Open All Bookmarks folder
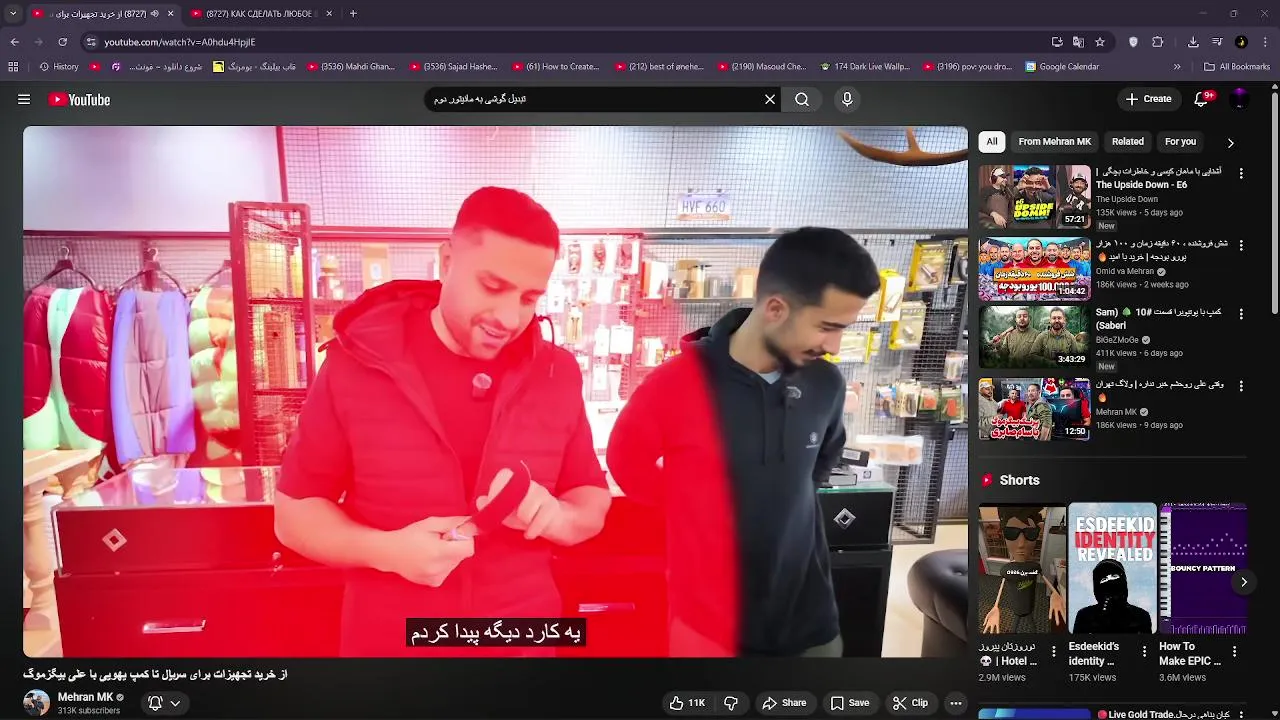Image resolution: width=1280 pixels, height=720 pixels. pyautogui.click(x=1237, y=67)
